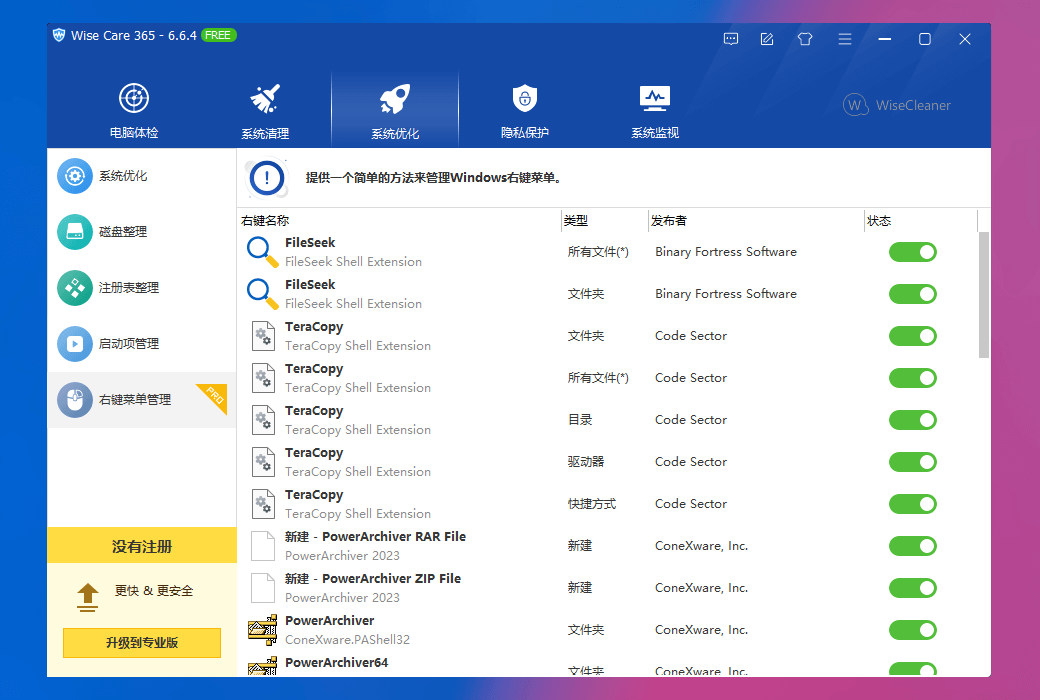Image resolution: width=1040 pixels, height=700 pixels.
Task: Toggle TeraCopy 驱动器 switch
Action: click(913, 462)
